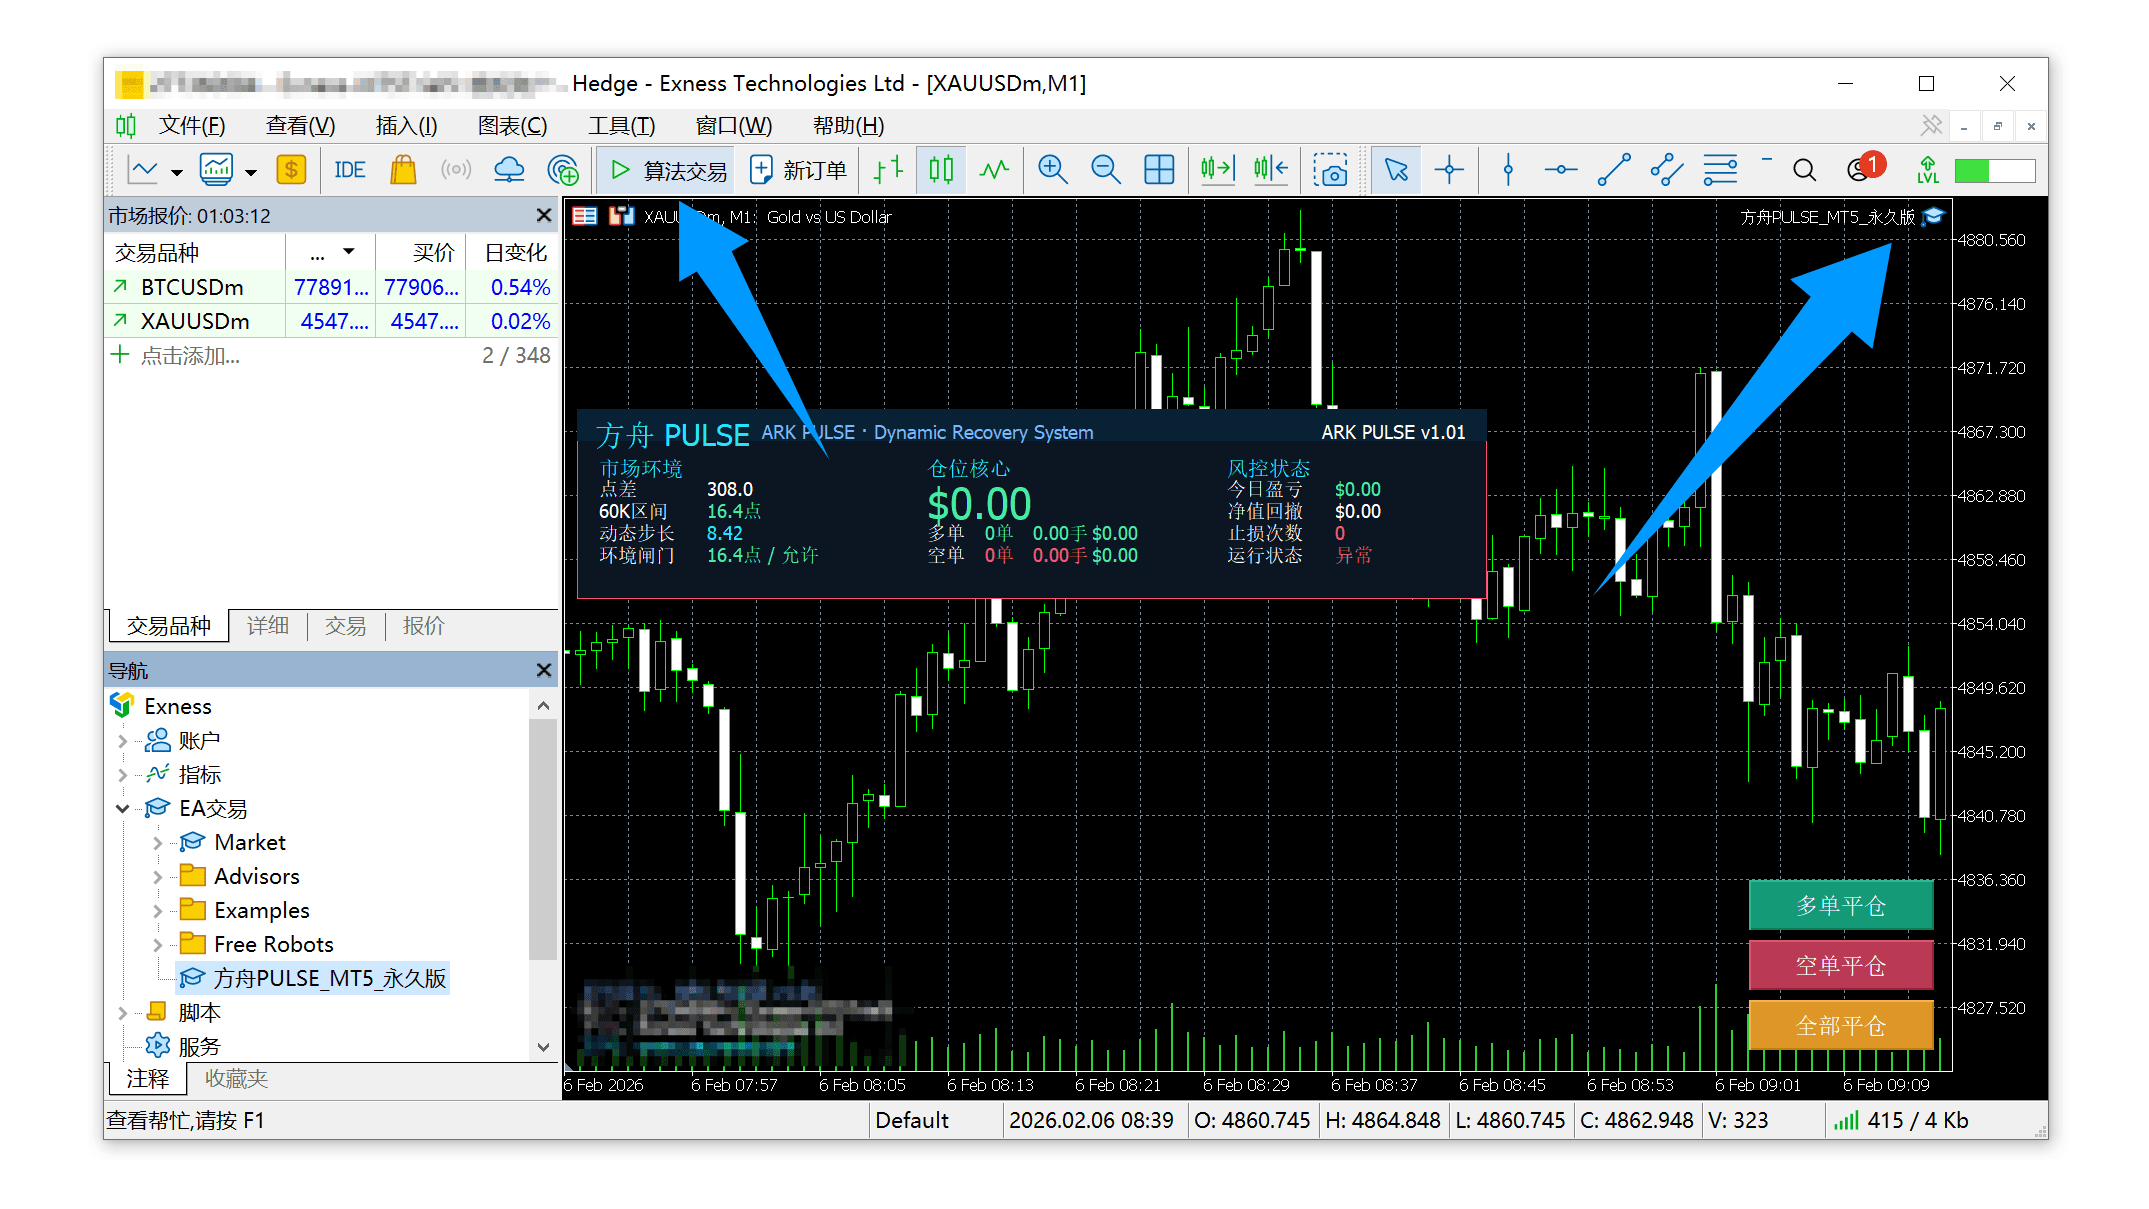This screenshot has width=2149, height=1209.
Task: Take a chart screenshot
Action: (x=1330, y=170)
